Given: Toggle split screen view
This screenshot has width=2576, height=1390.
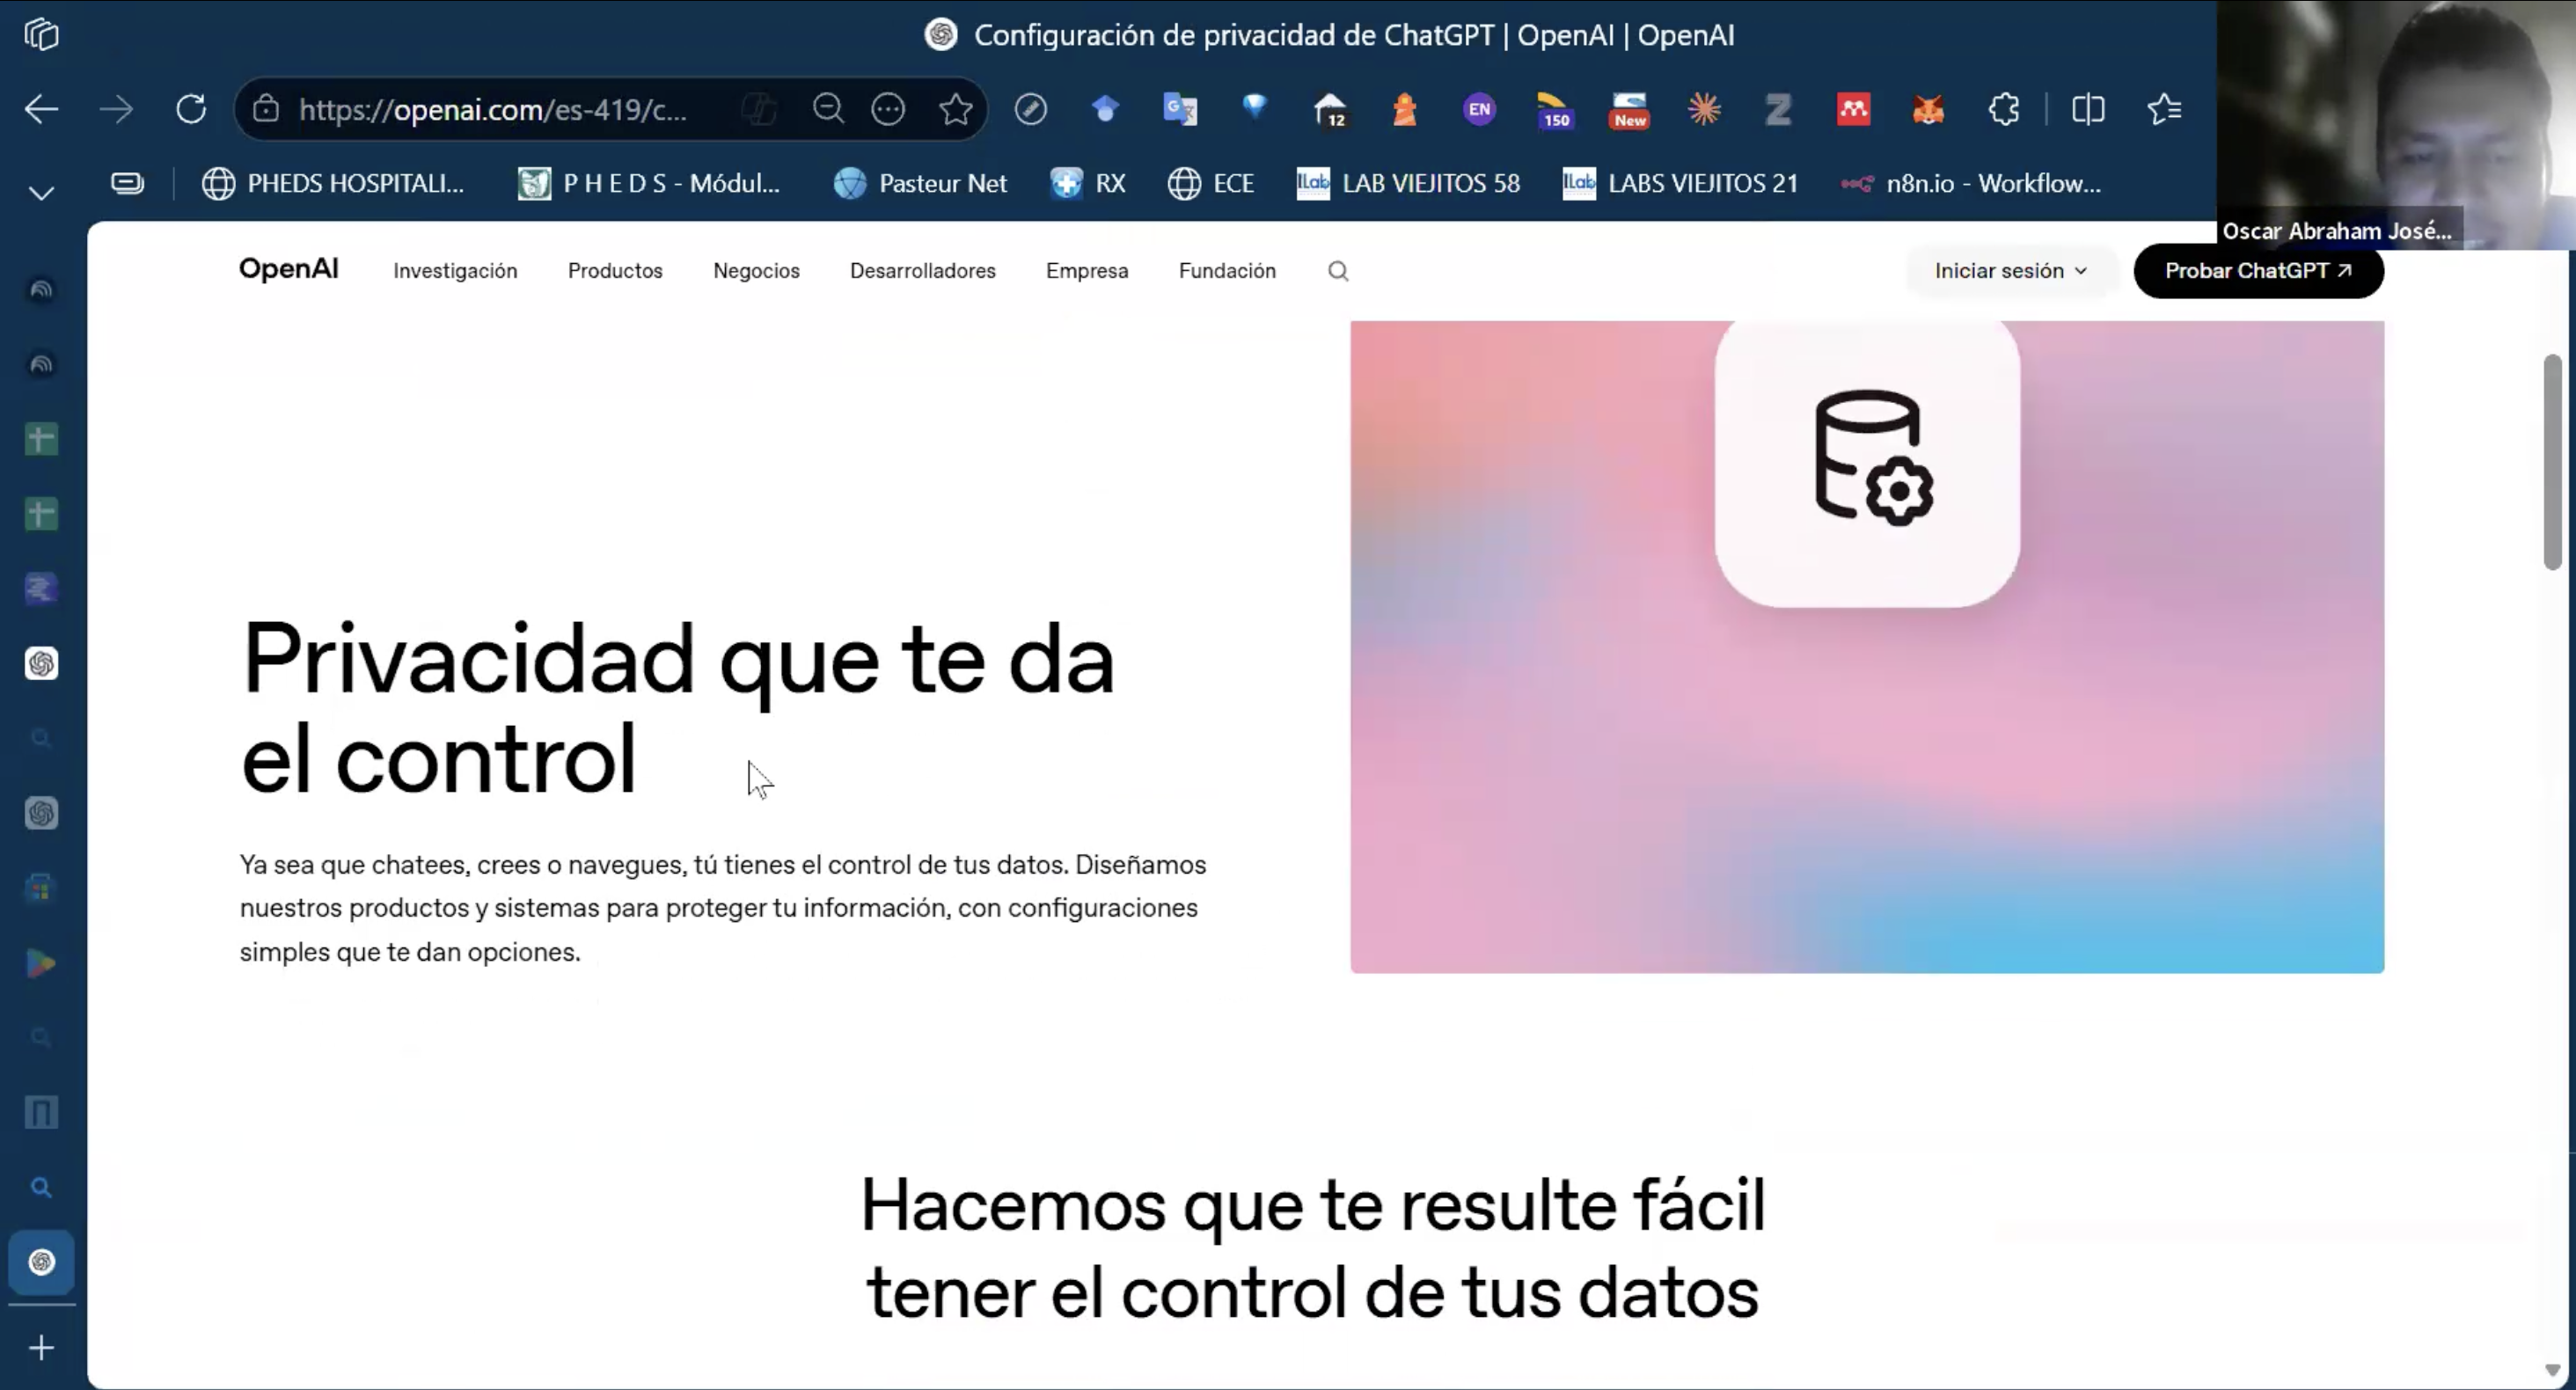Looking at the screenshot, I should pyautogui.click(x=2088, y=109).
